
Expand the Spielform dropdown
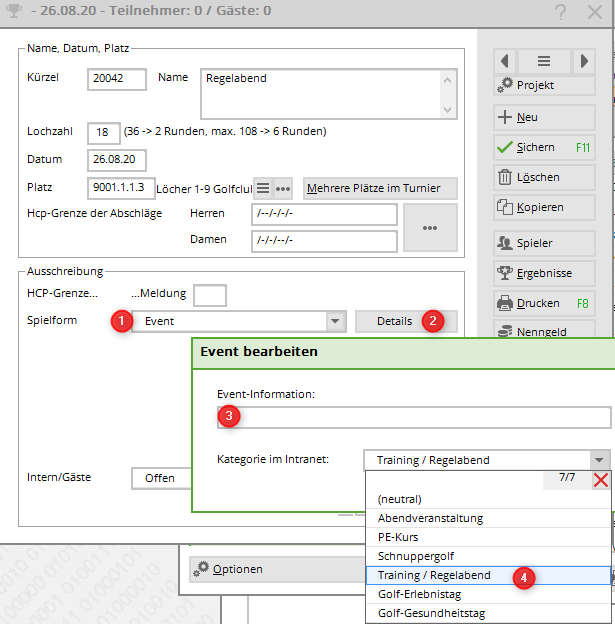coord(335,321)
